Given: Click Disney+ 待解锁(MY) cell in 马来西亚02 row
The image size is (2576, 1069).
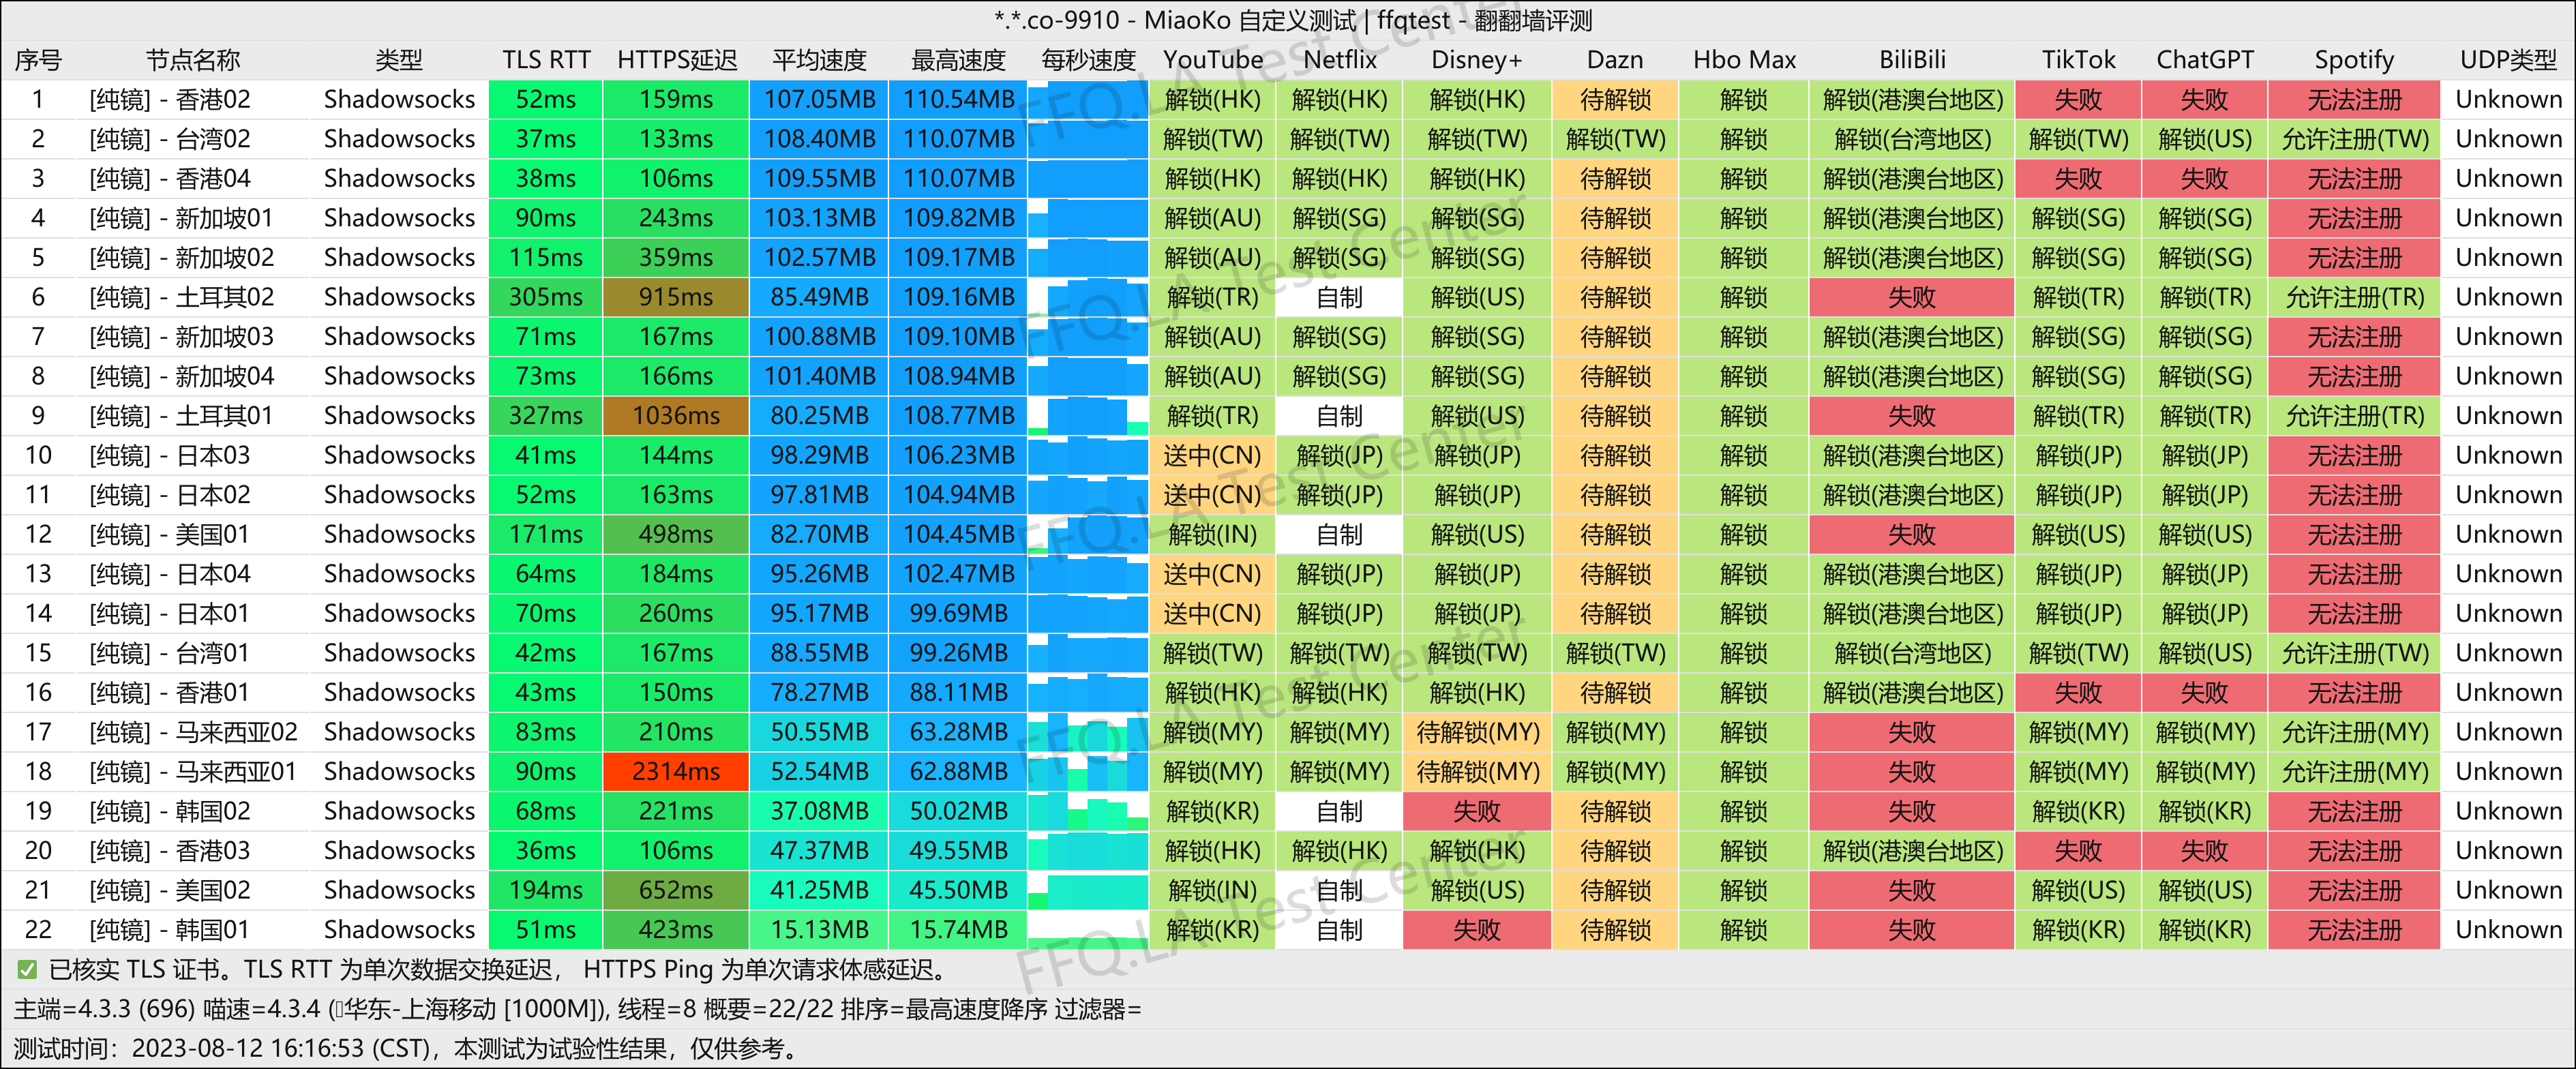Looking at the screenshot, I should pos(1477,732).
